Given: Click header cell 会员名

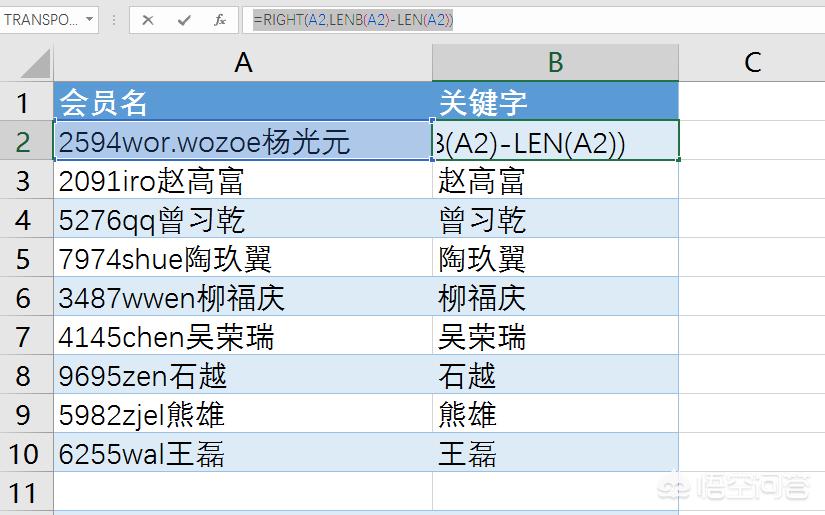Looking at the screenshot, I should pos(243,101).
